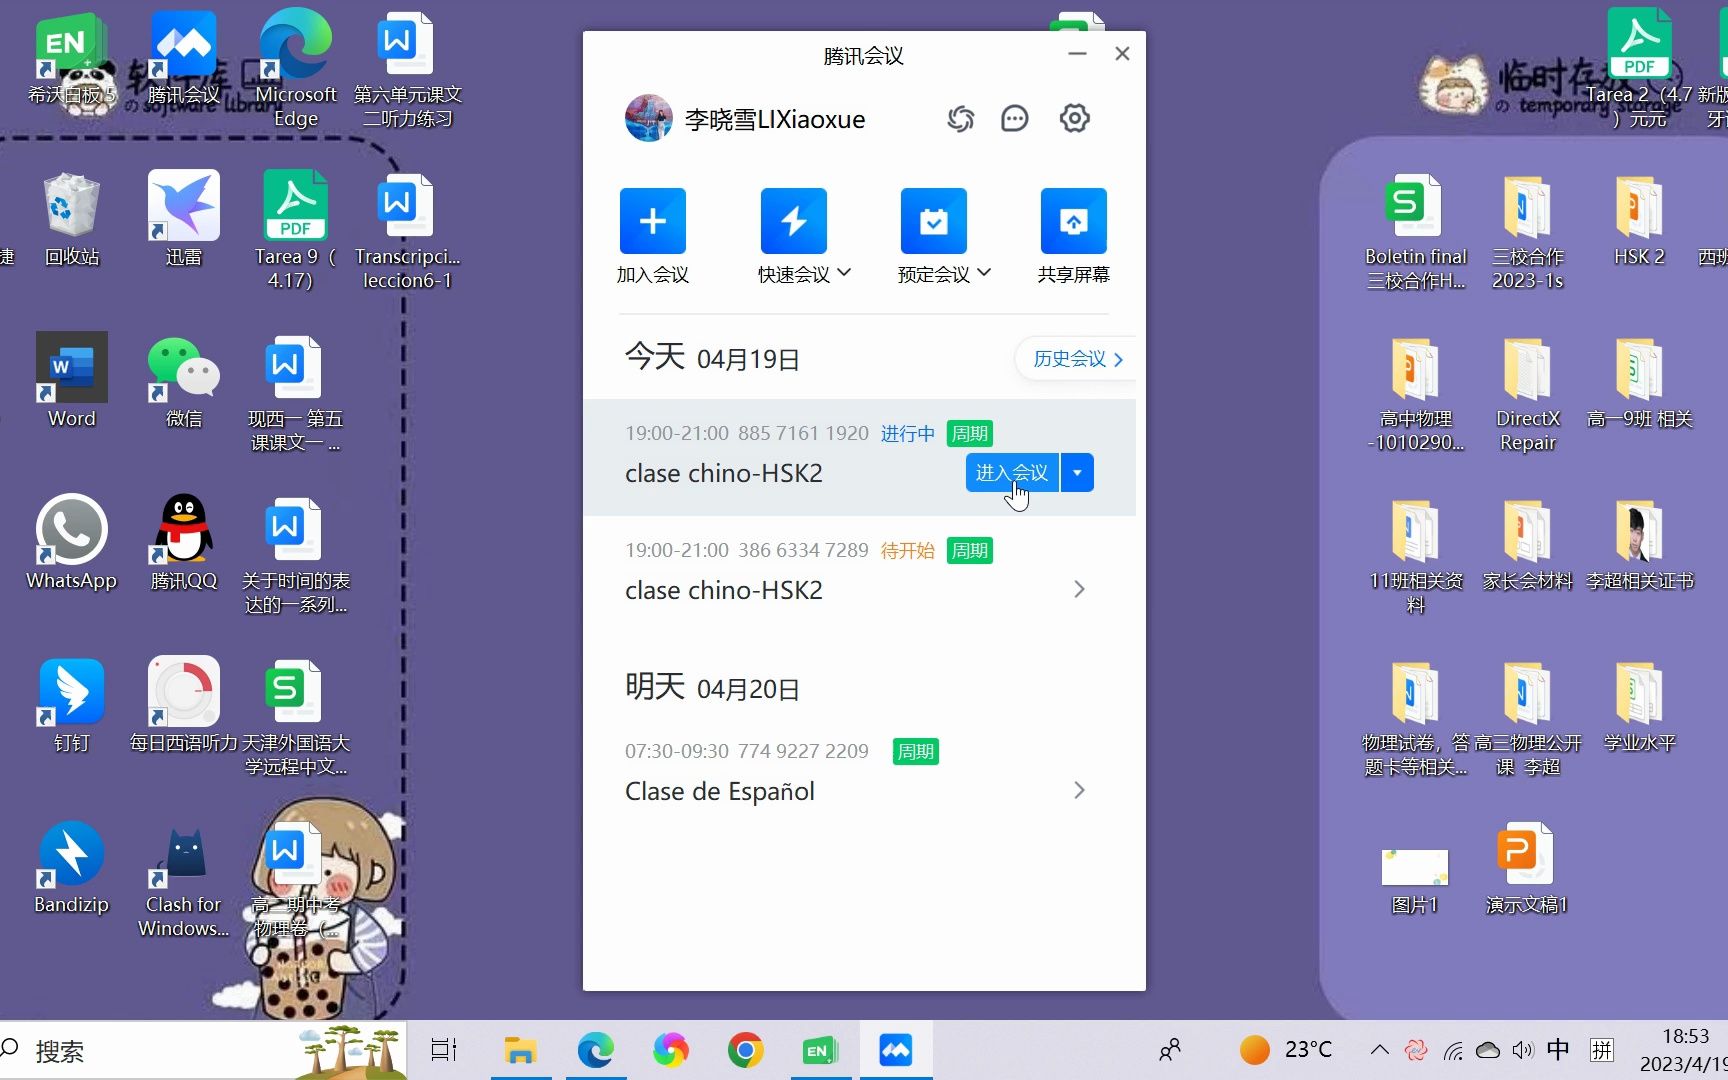The height and width of the screenshot is (1080, 1728).
Task: Select the 迅雷 desktop shortcut
Action: pos(184,218)
